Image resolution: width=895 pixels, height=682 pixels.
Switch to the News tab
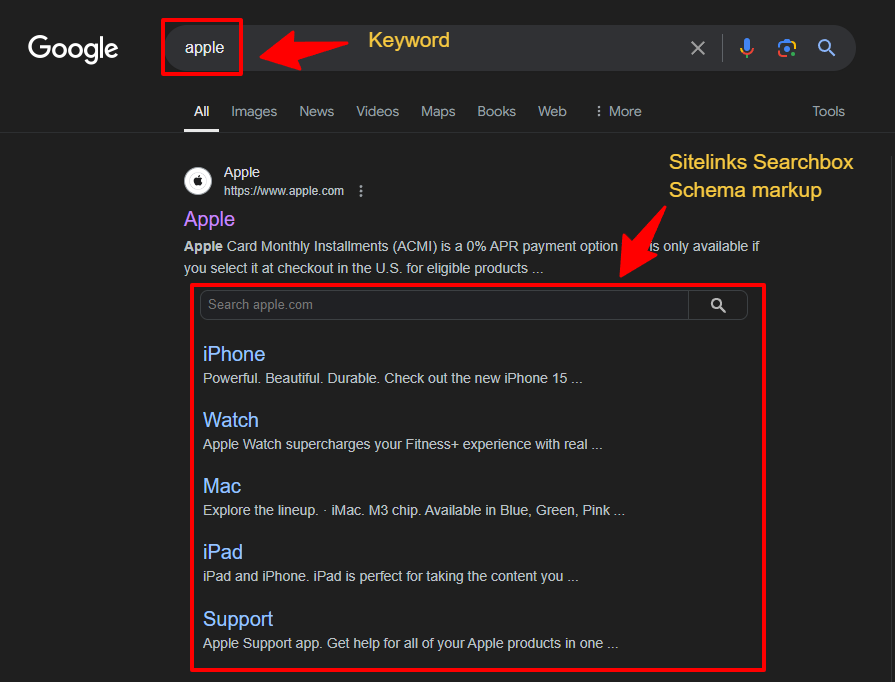point(317,111)
